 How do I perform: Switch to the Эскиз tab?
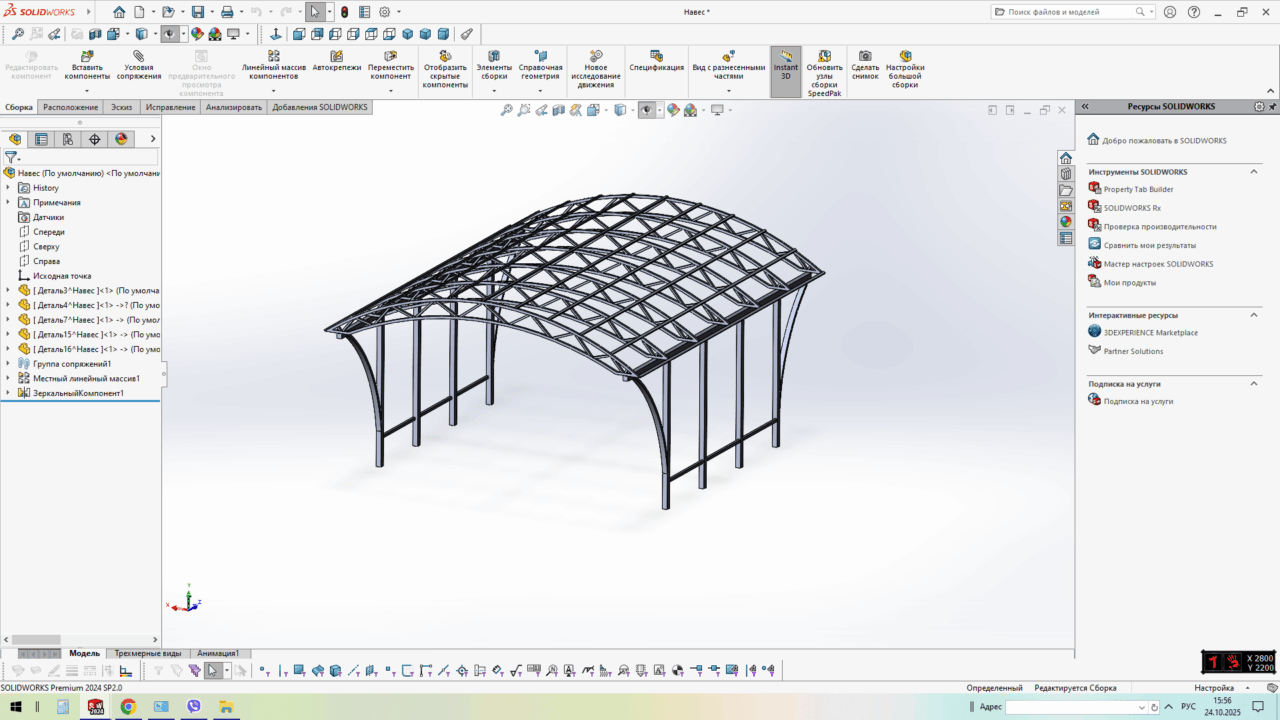pos(121,107)
